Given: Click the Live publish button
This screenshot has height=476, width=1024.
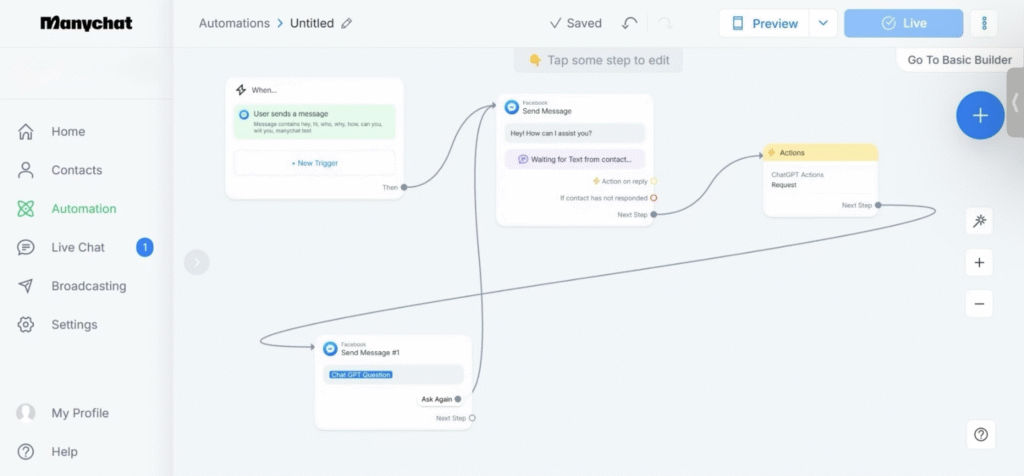Looking at the screenshot, I should (903, 23).
